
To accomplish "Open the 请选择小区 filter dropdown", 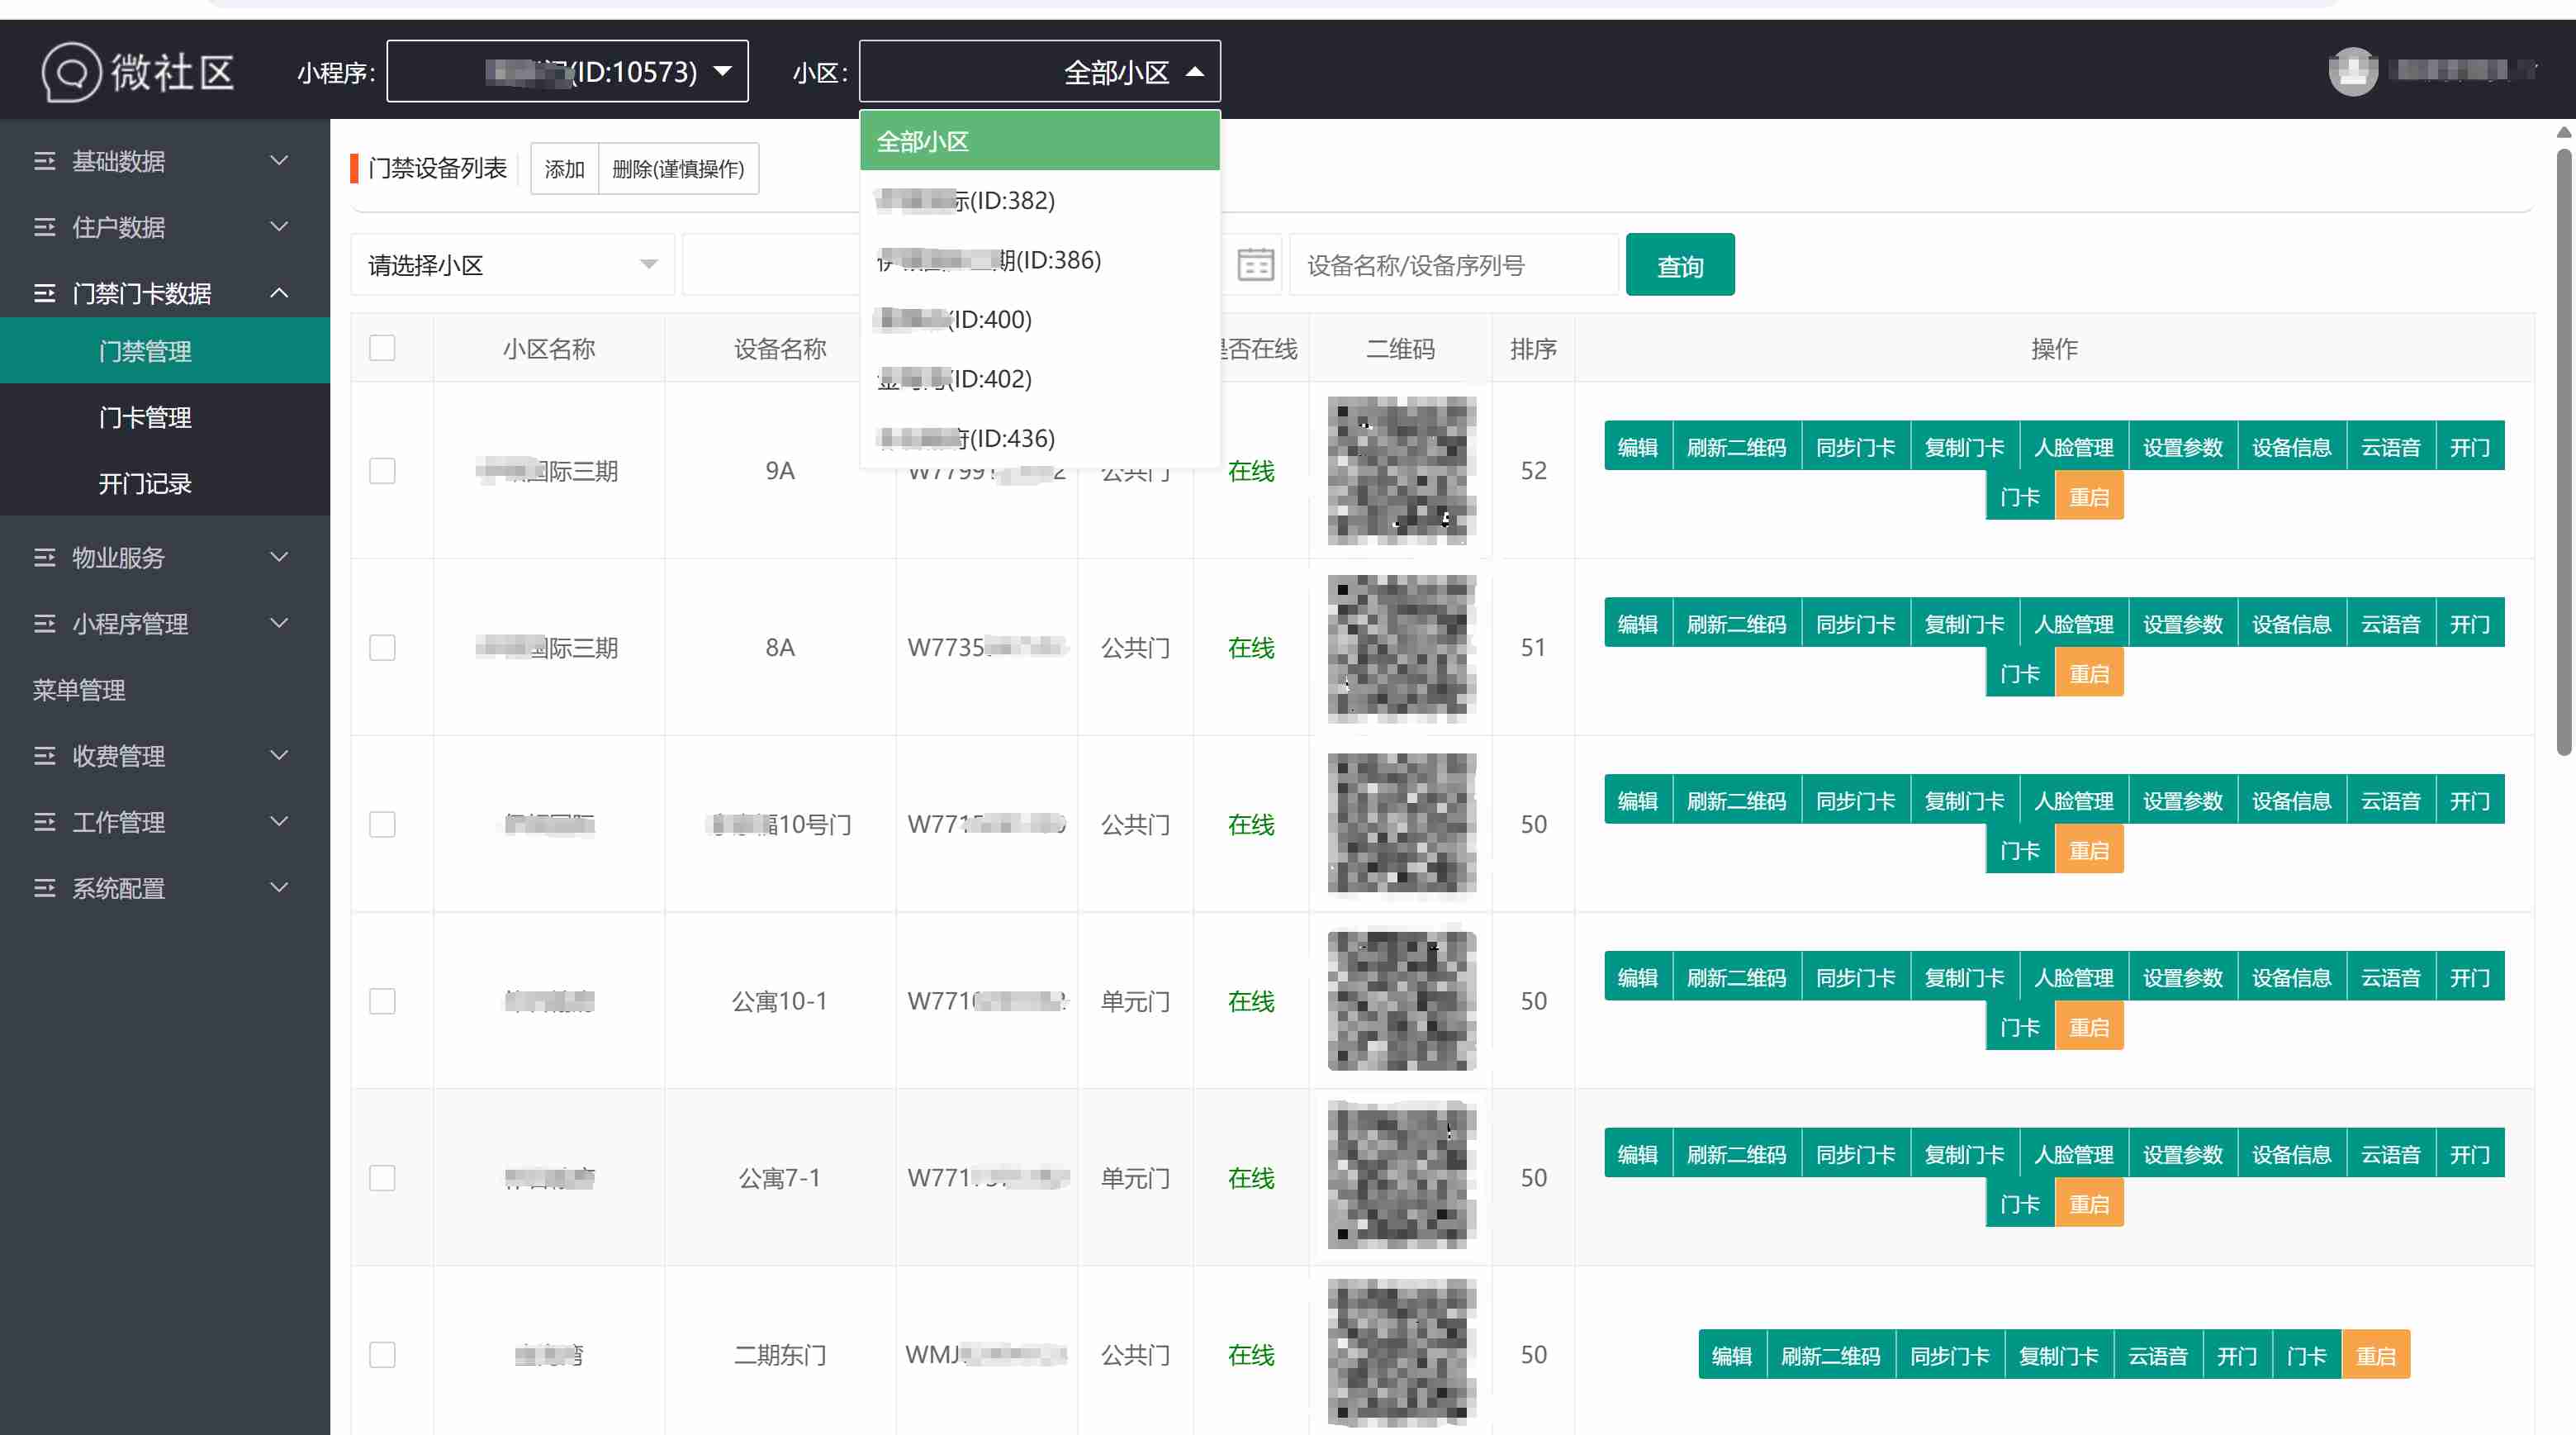I will click(x=512, y=265).
